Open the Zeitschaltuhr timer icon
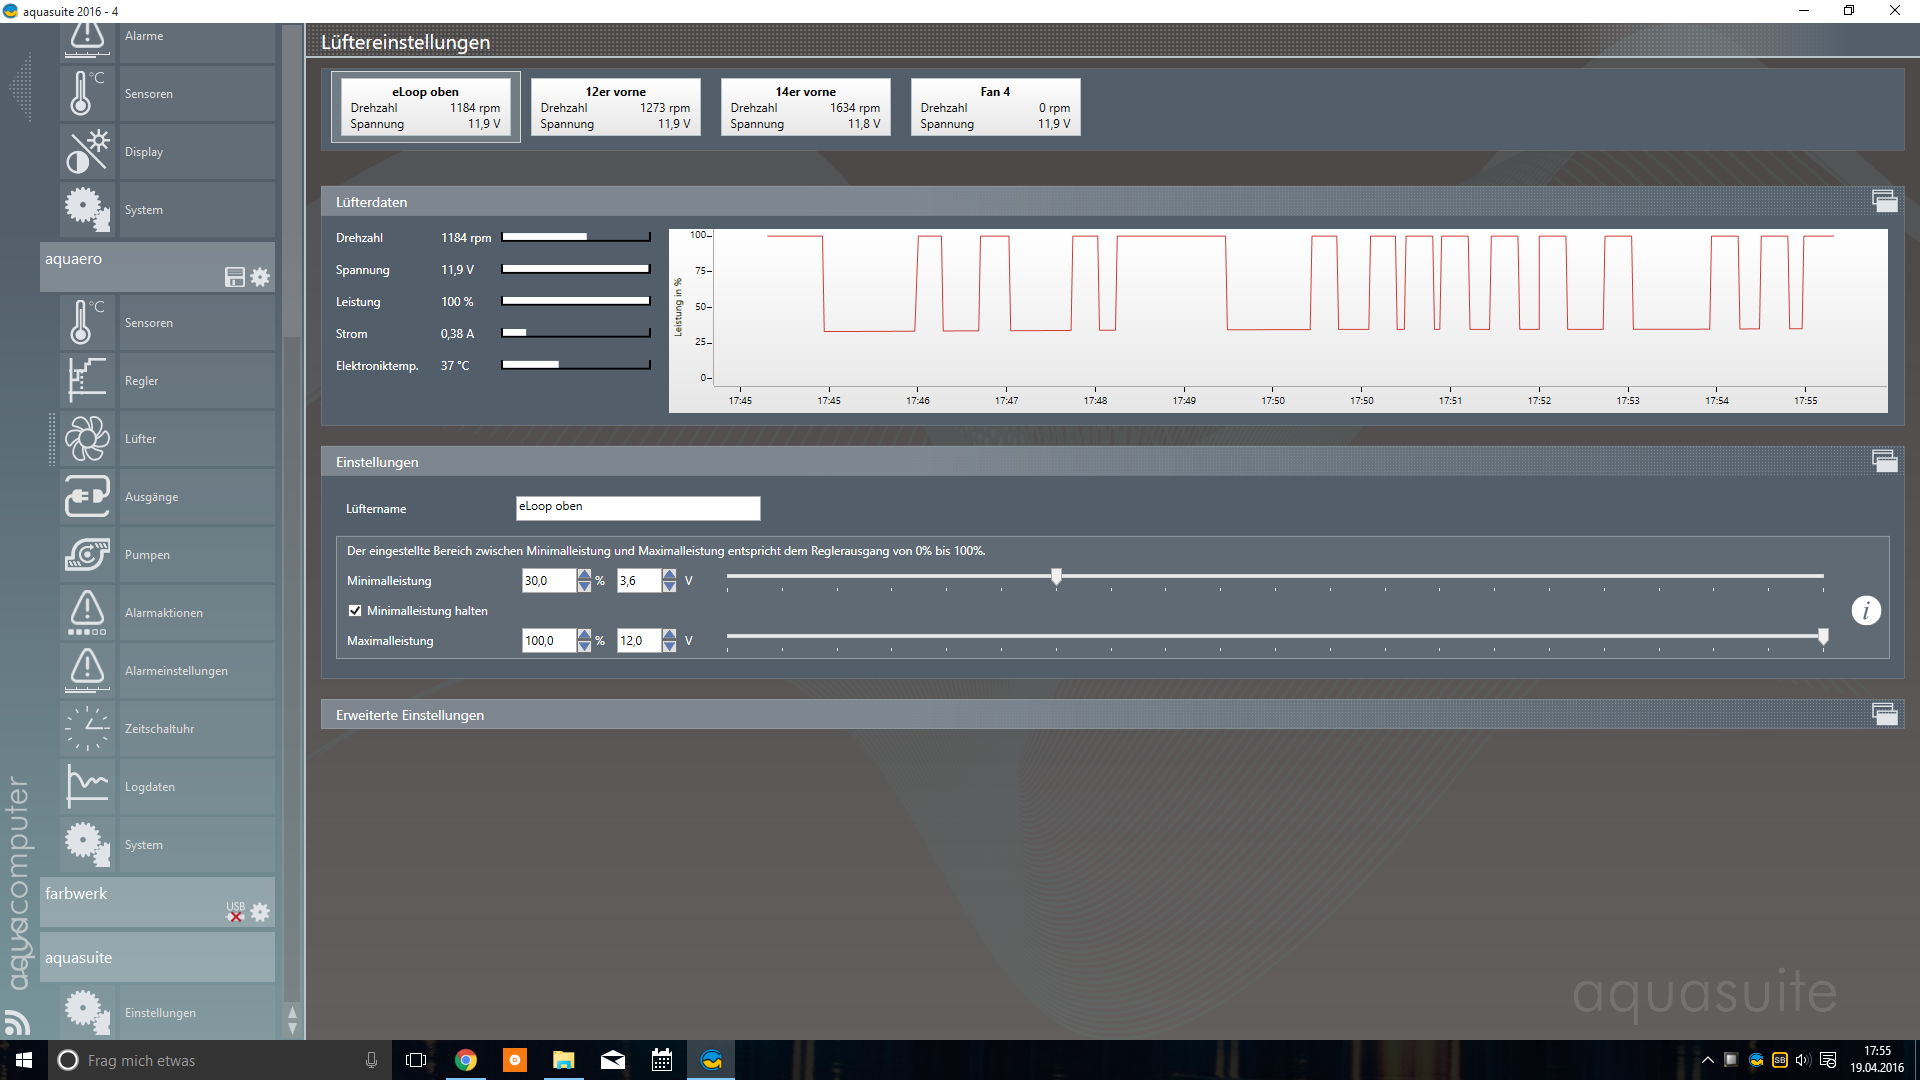This screenshot has width=1920, height=1080. [x=87, y=729]
